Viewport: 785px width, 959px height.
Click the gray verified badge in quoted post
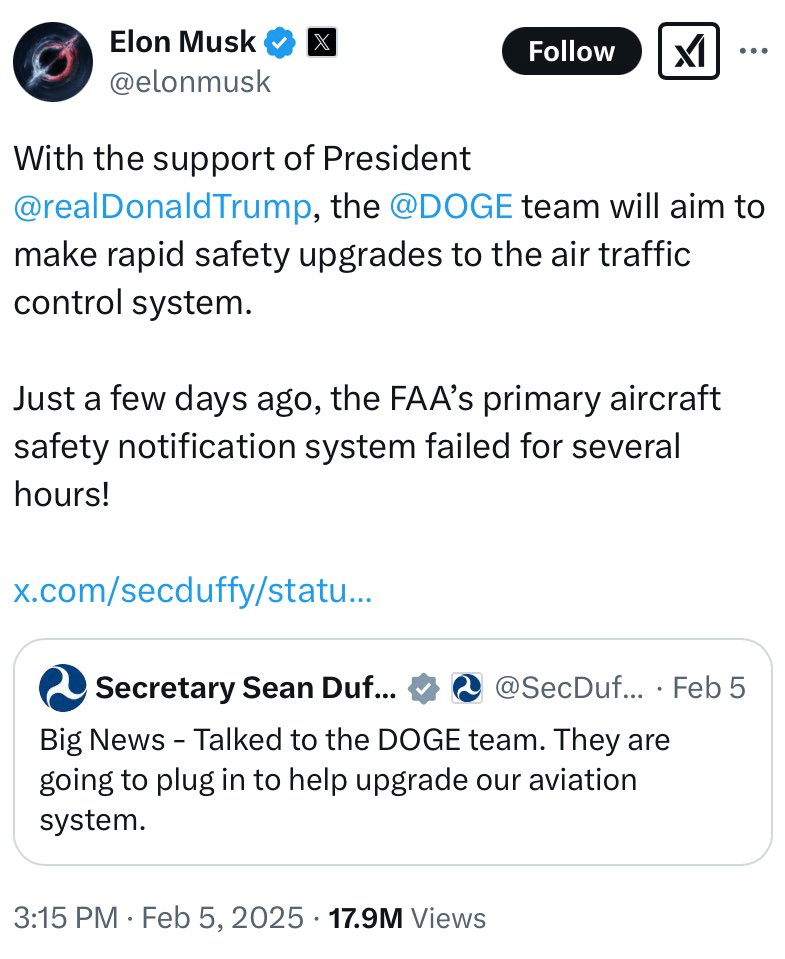424,688
